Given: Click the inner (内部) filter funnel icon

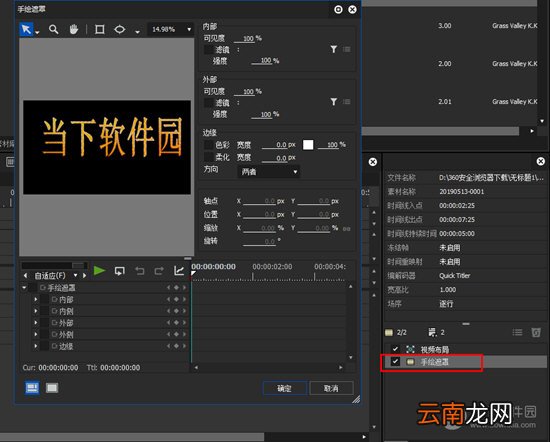Looking at the screenshot, I should click(334, 49).
